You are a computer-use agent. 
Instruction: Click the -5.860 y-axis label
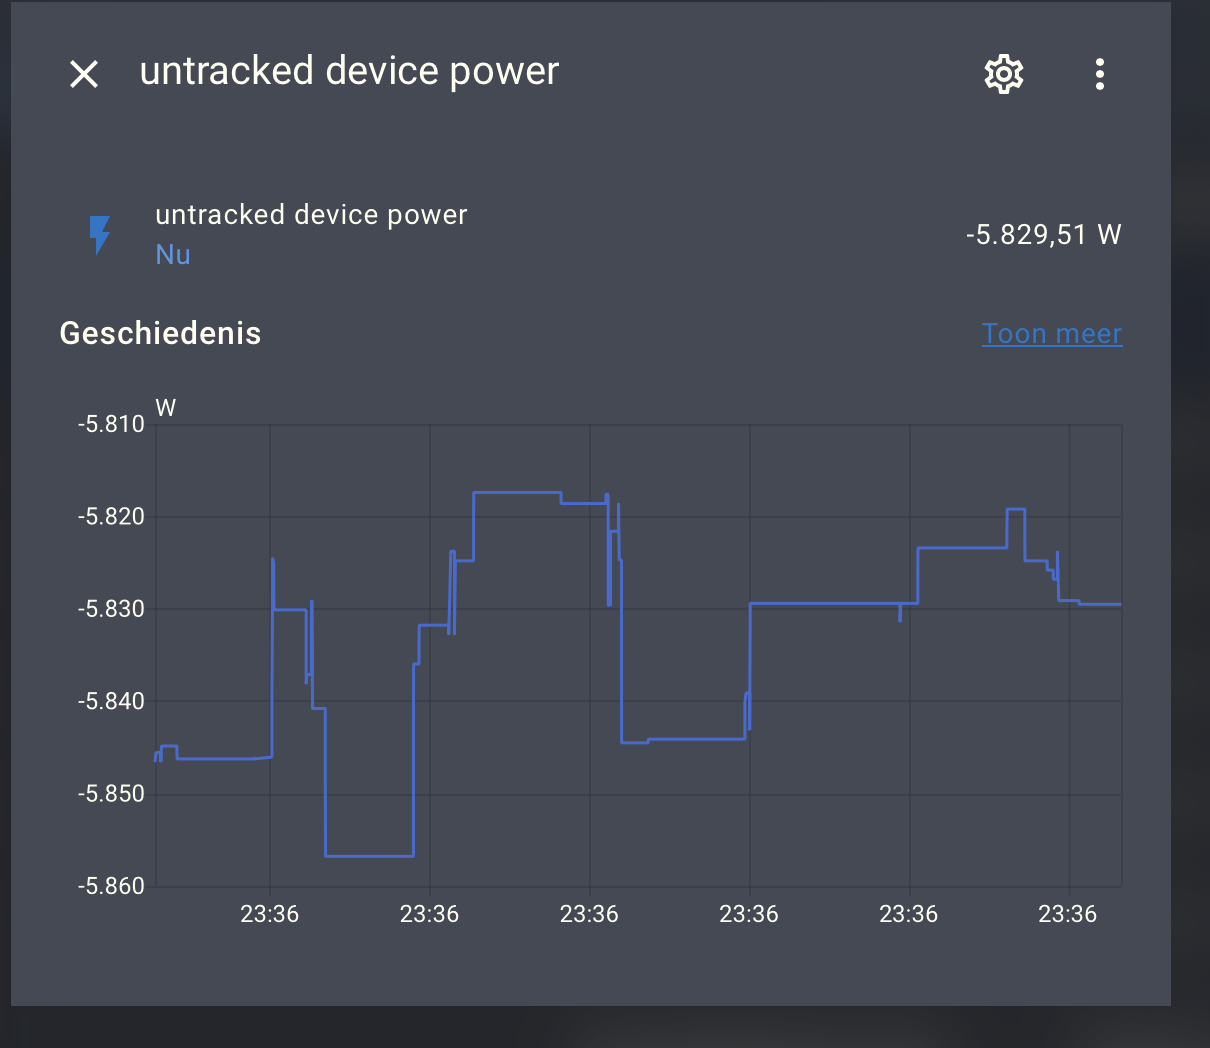tap(111, 886)
